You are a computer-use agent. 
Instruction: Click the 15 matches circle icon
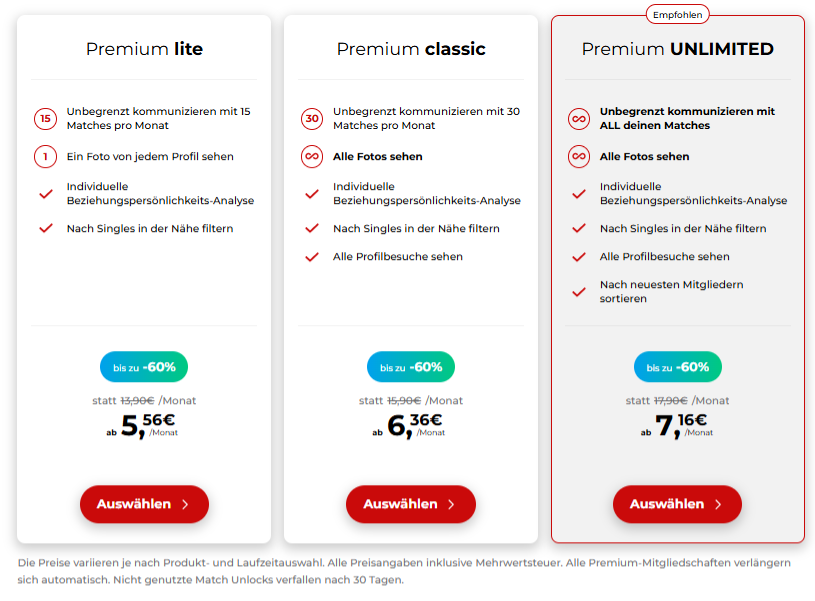tap(45, 119)
